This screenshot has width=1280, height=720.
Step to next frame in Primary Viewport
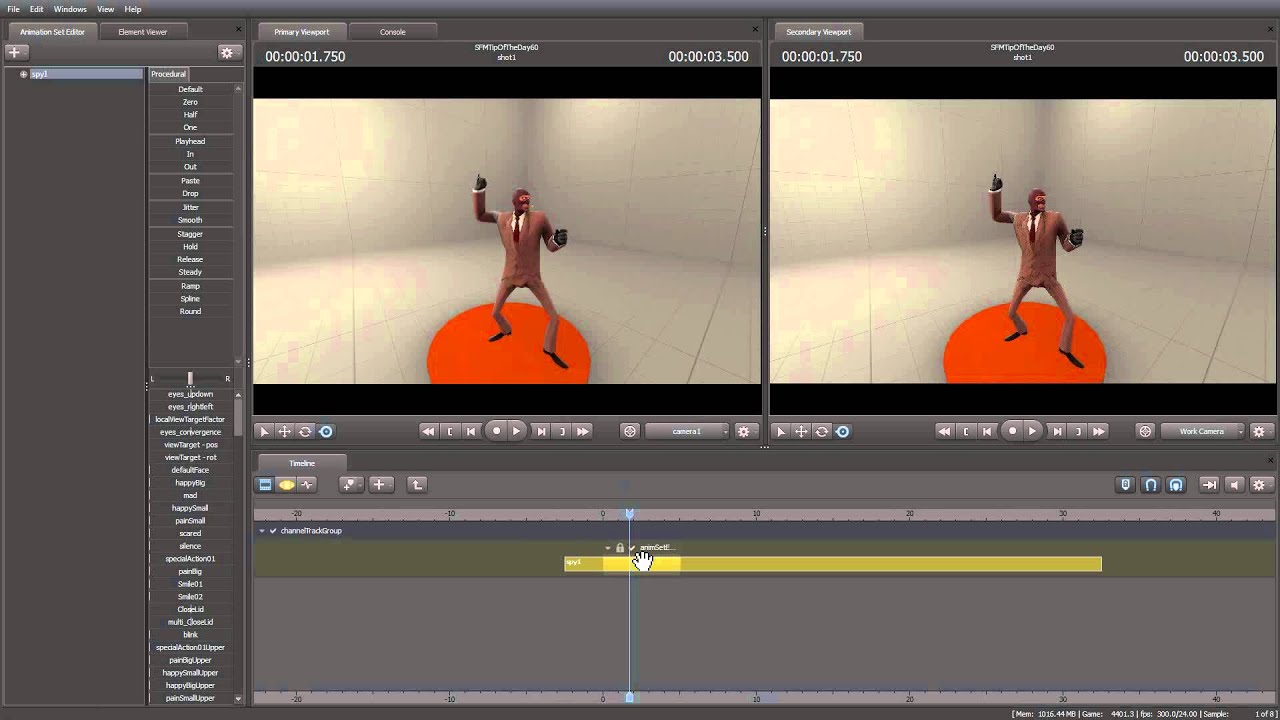pos(541,431)
